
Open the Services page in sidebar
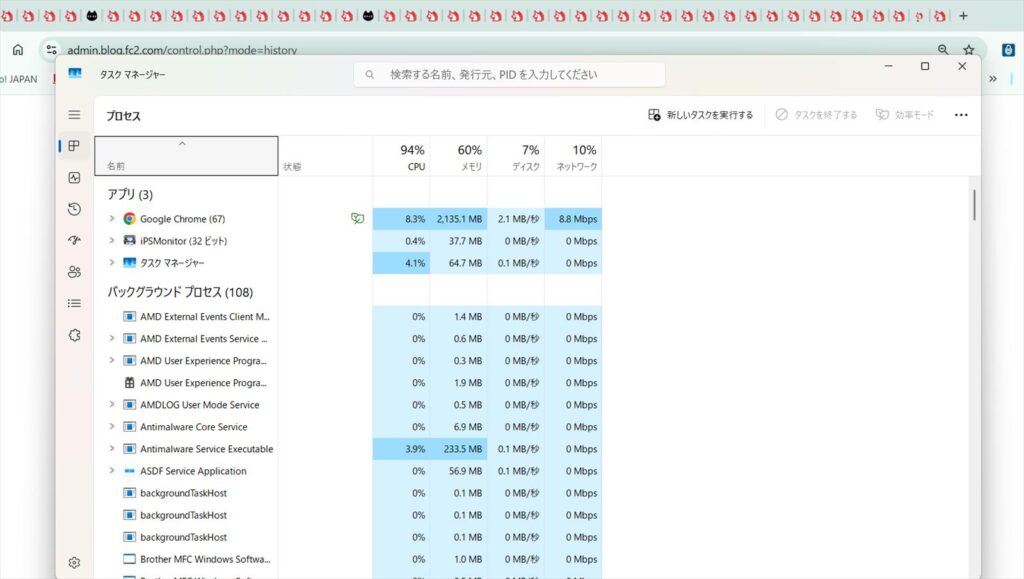(x=74, y=335)
